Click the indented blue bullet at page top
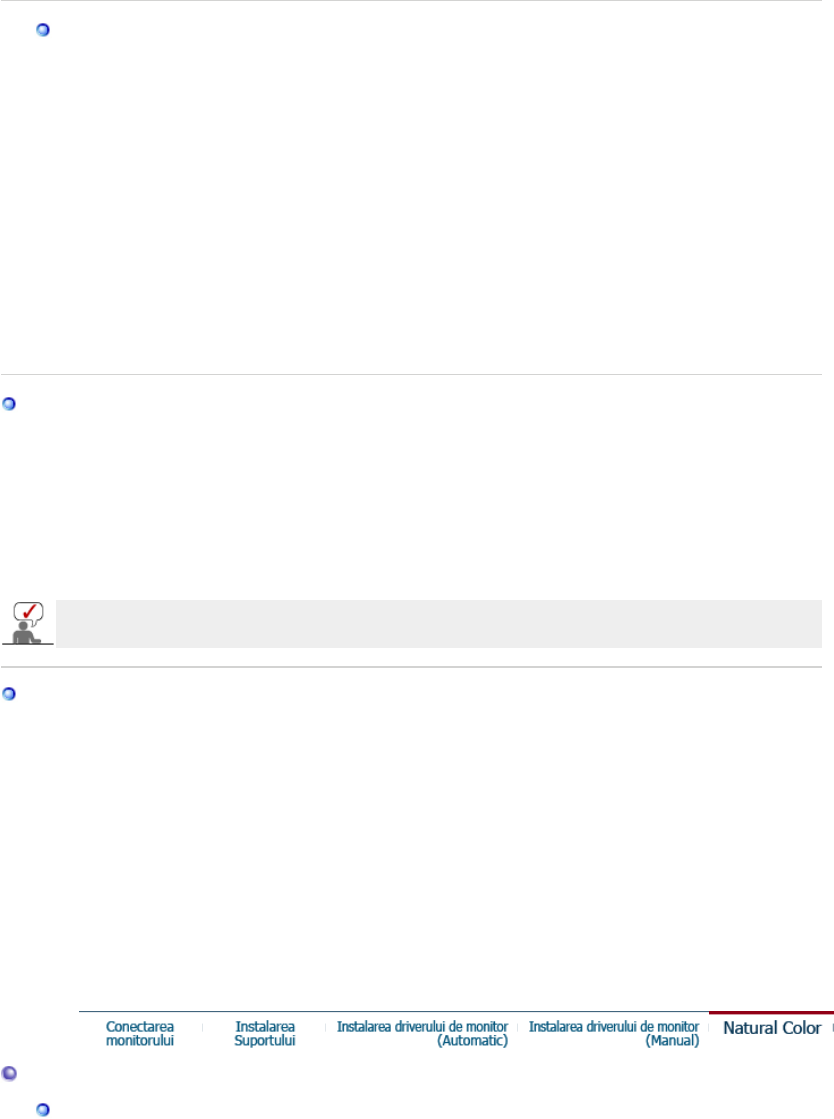This screenshot has height=1119, width=834. click(42, 30)
